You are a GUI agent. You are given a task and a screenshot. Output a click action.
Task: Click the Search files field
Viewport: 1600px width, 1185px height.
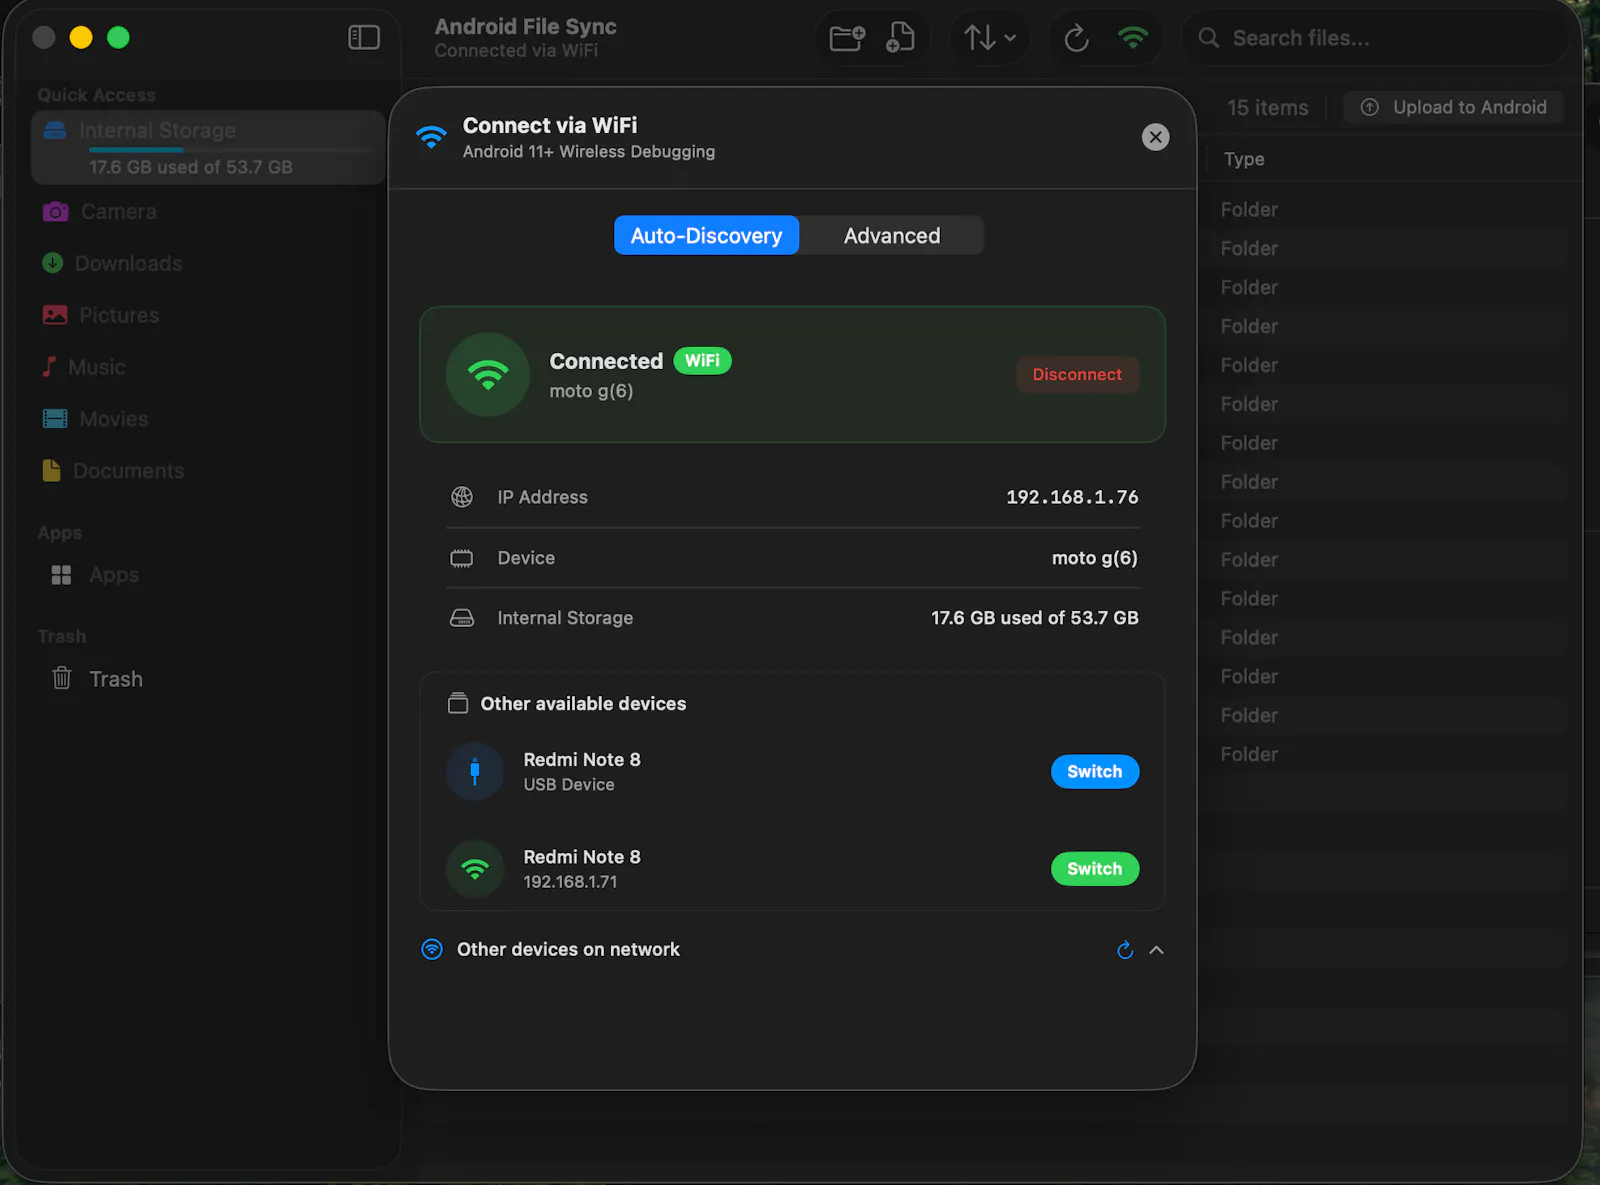[1375, 38]
